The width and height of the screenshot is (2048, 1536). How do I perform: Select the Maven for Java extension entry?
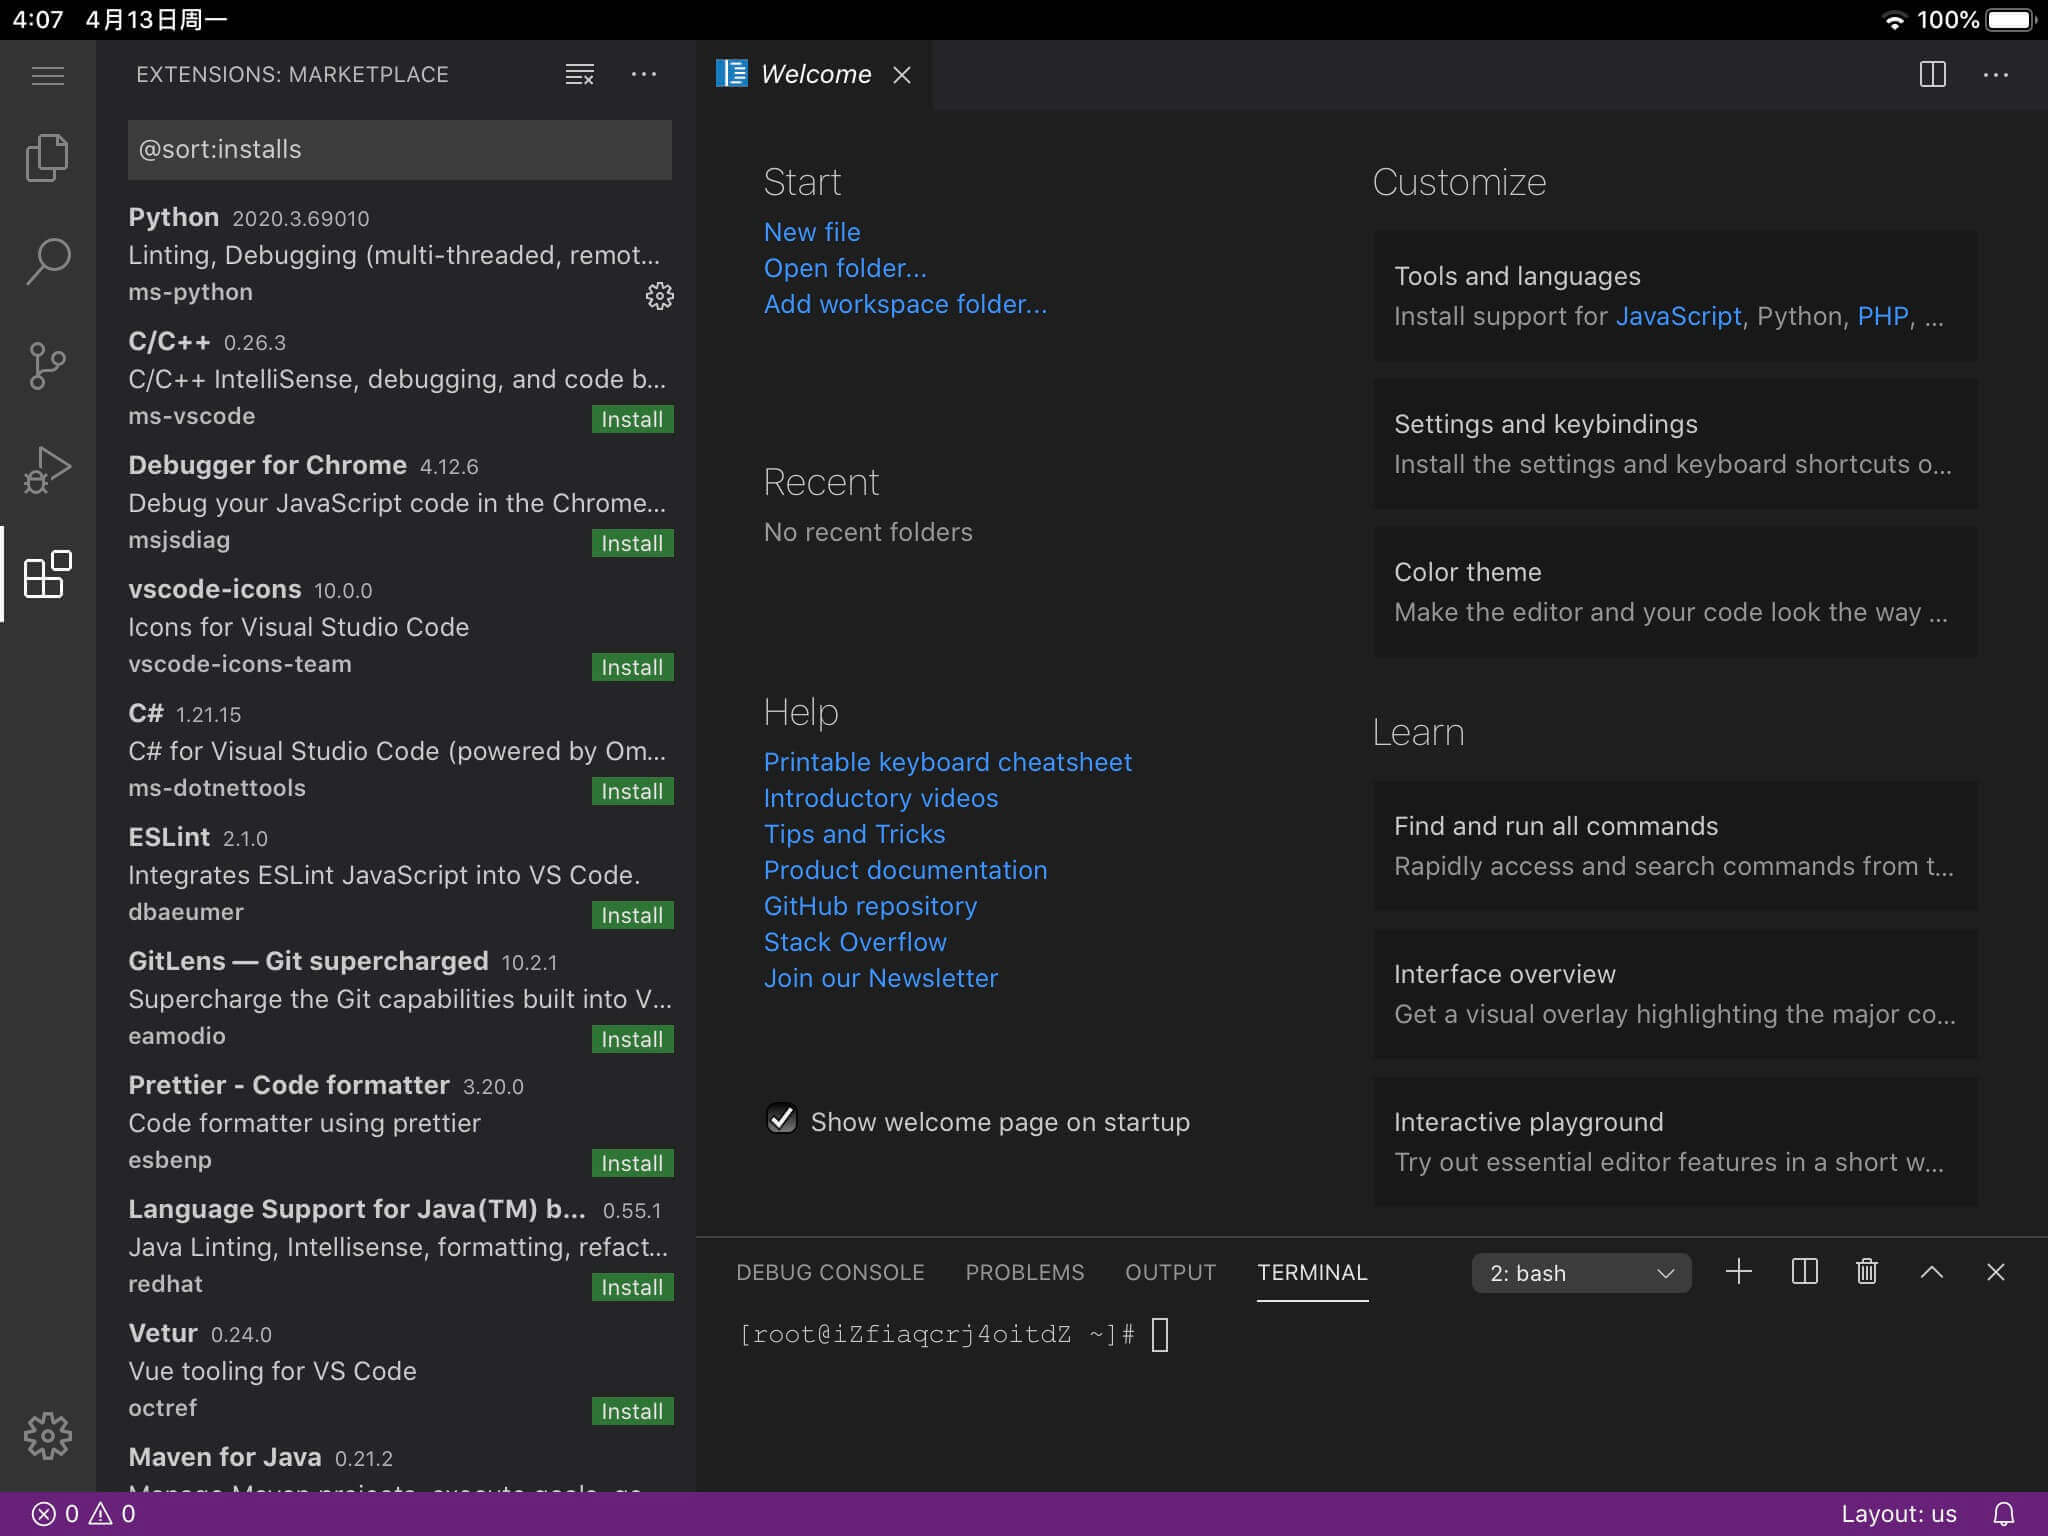click(396, 1464)
